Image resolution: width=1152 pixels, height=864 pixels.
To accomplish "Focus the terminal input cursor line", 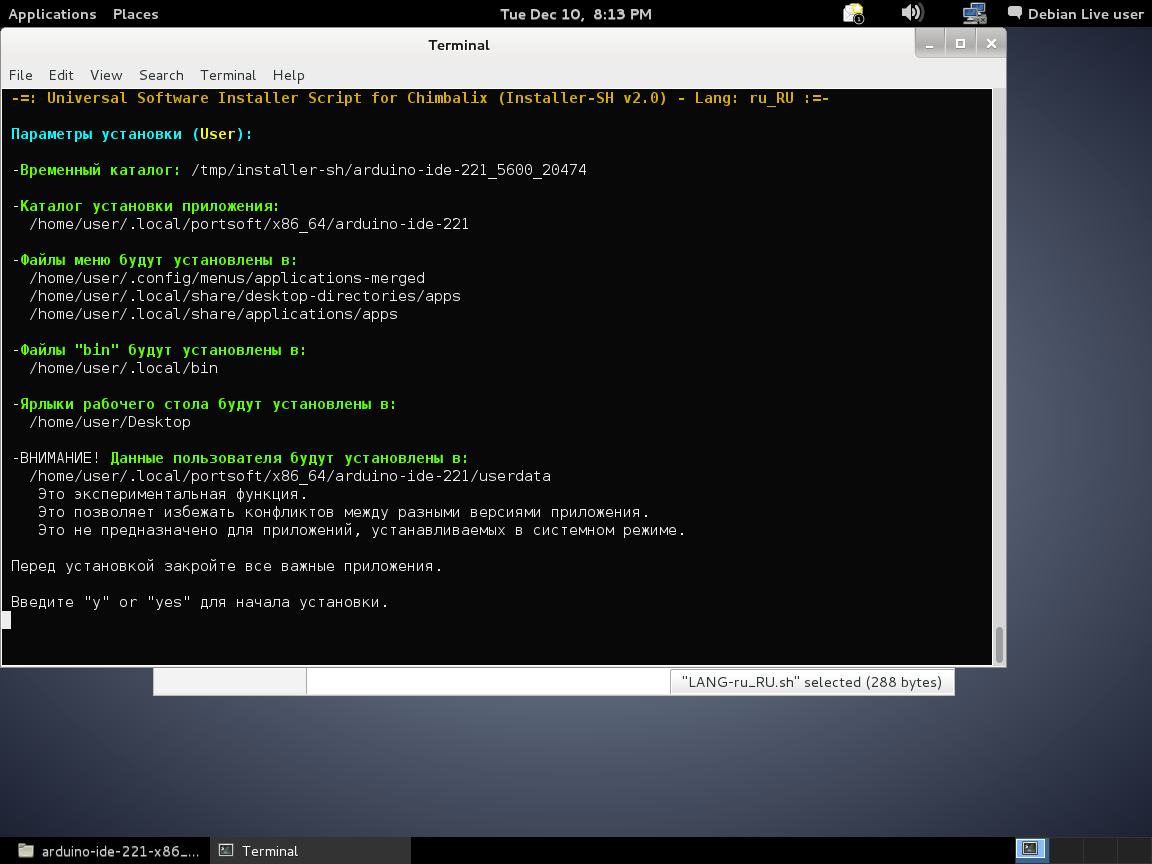I will pyautogui.click(x=7, y=620).
